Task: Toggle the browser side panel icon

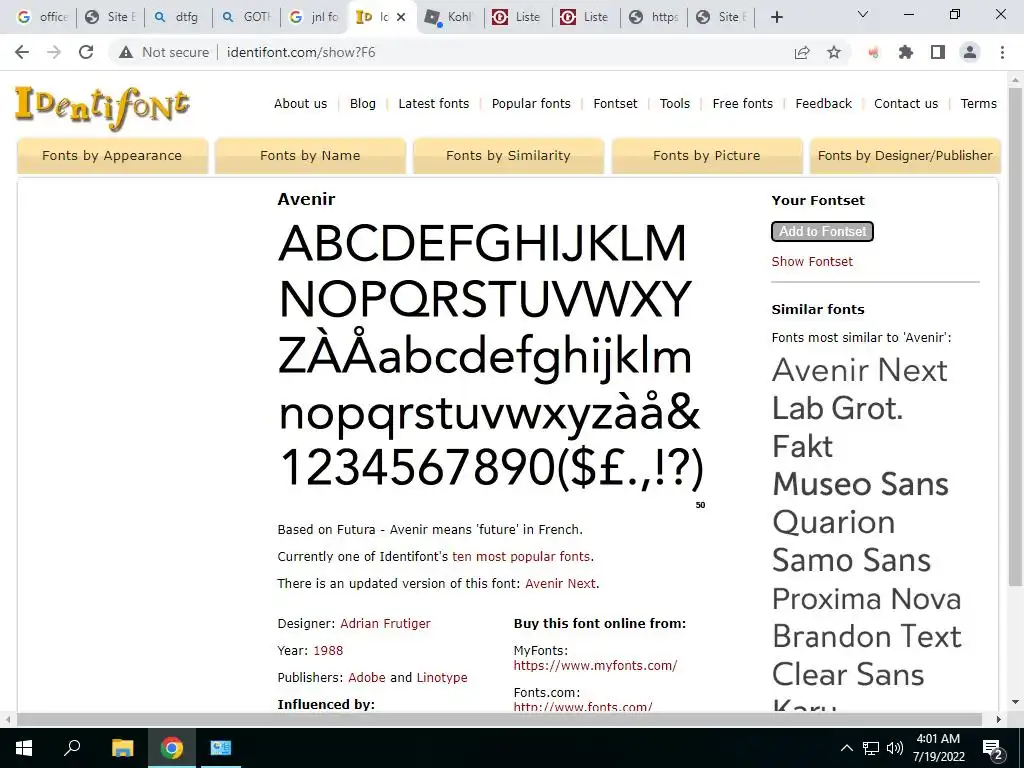Action: (938, 52)
